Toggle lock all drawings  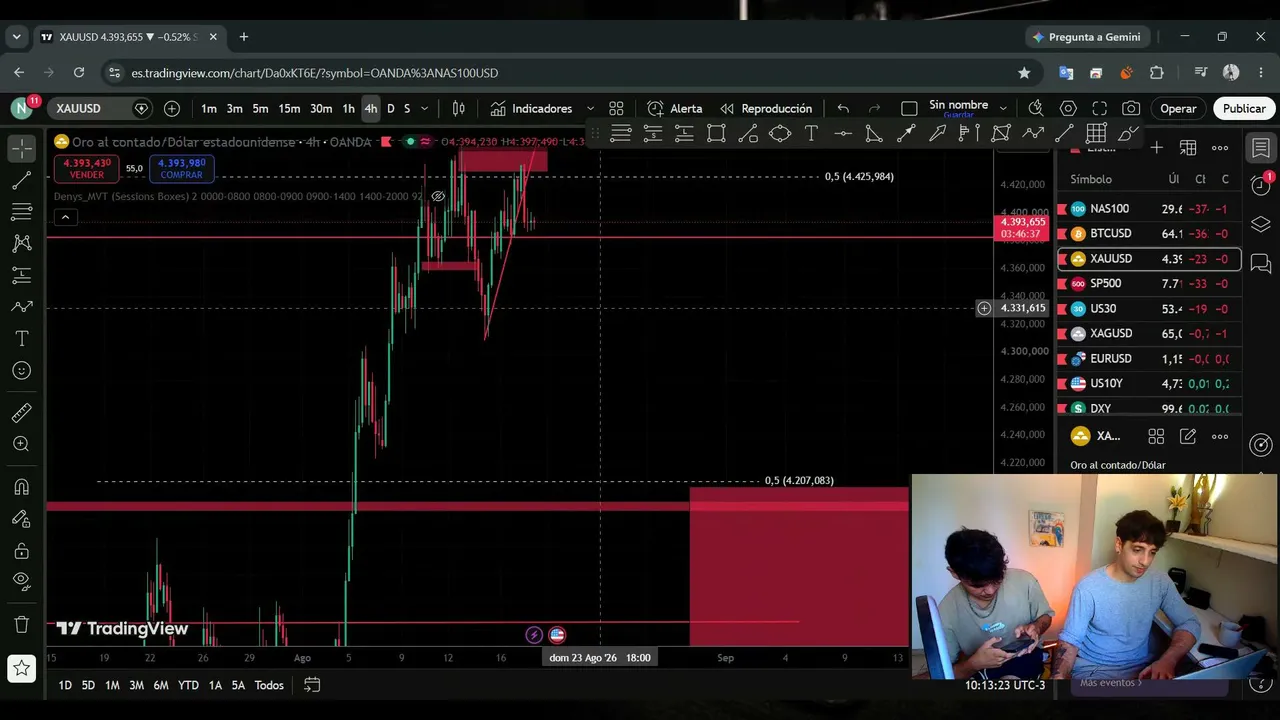pos(22,551)
